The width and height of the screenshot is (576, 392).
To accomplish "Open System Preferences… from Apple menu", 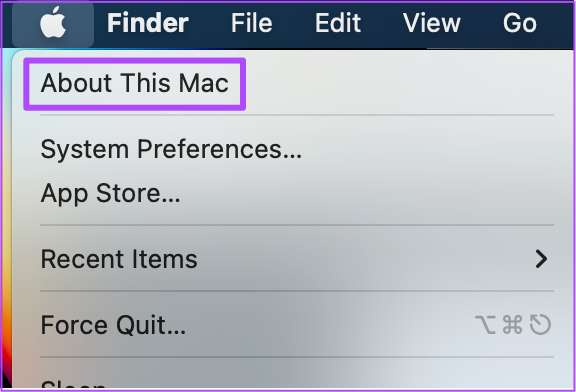I will tap(171, 149).
